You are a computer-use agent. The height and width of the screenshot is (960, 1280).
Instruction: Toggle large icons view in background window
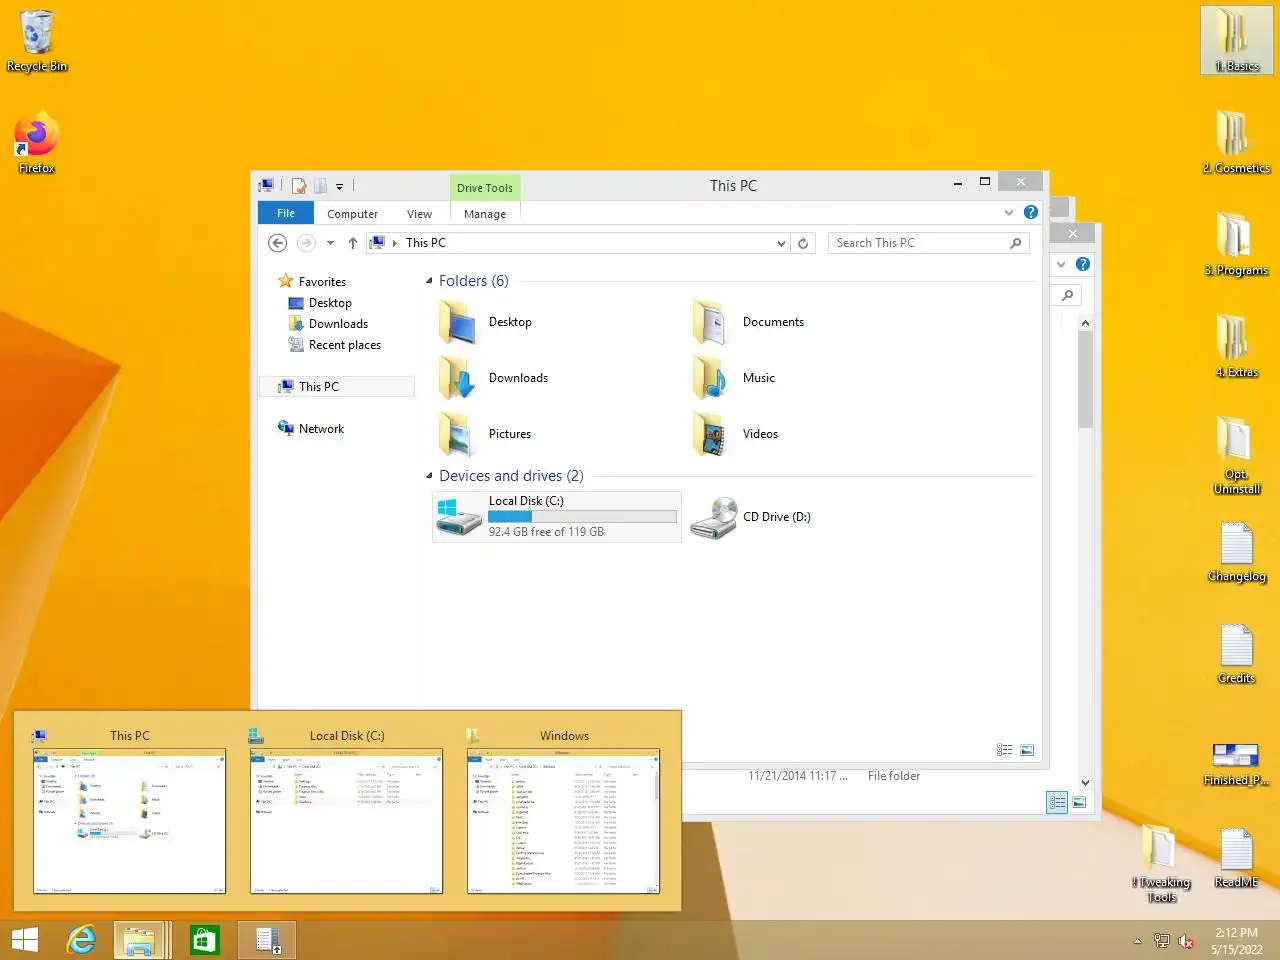coord(1079,802)
